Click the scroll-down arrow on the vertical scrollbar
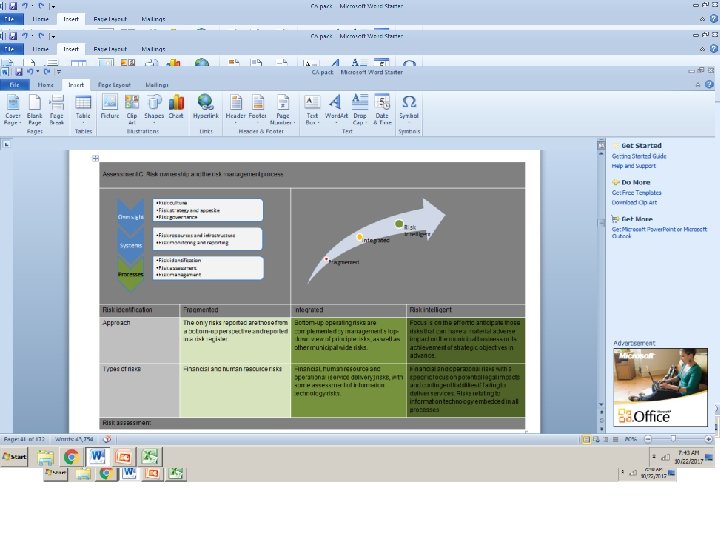The image size is (720, 540). [x=601, y=405]
